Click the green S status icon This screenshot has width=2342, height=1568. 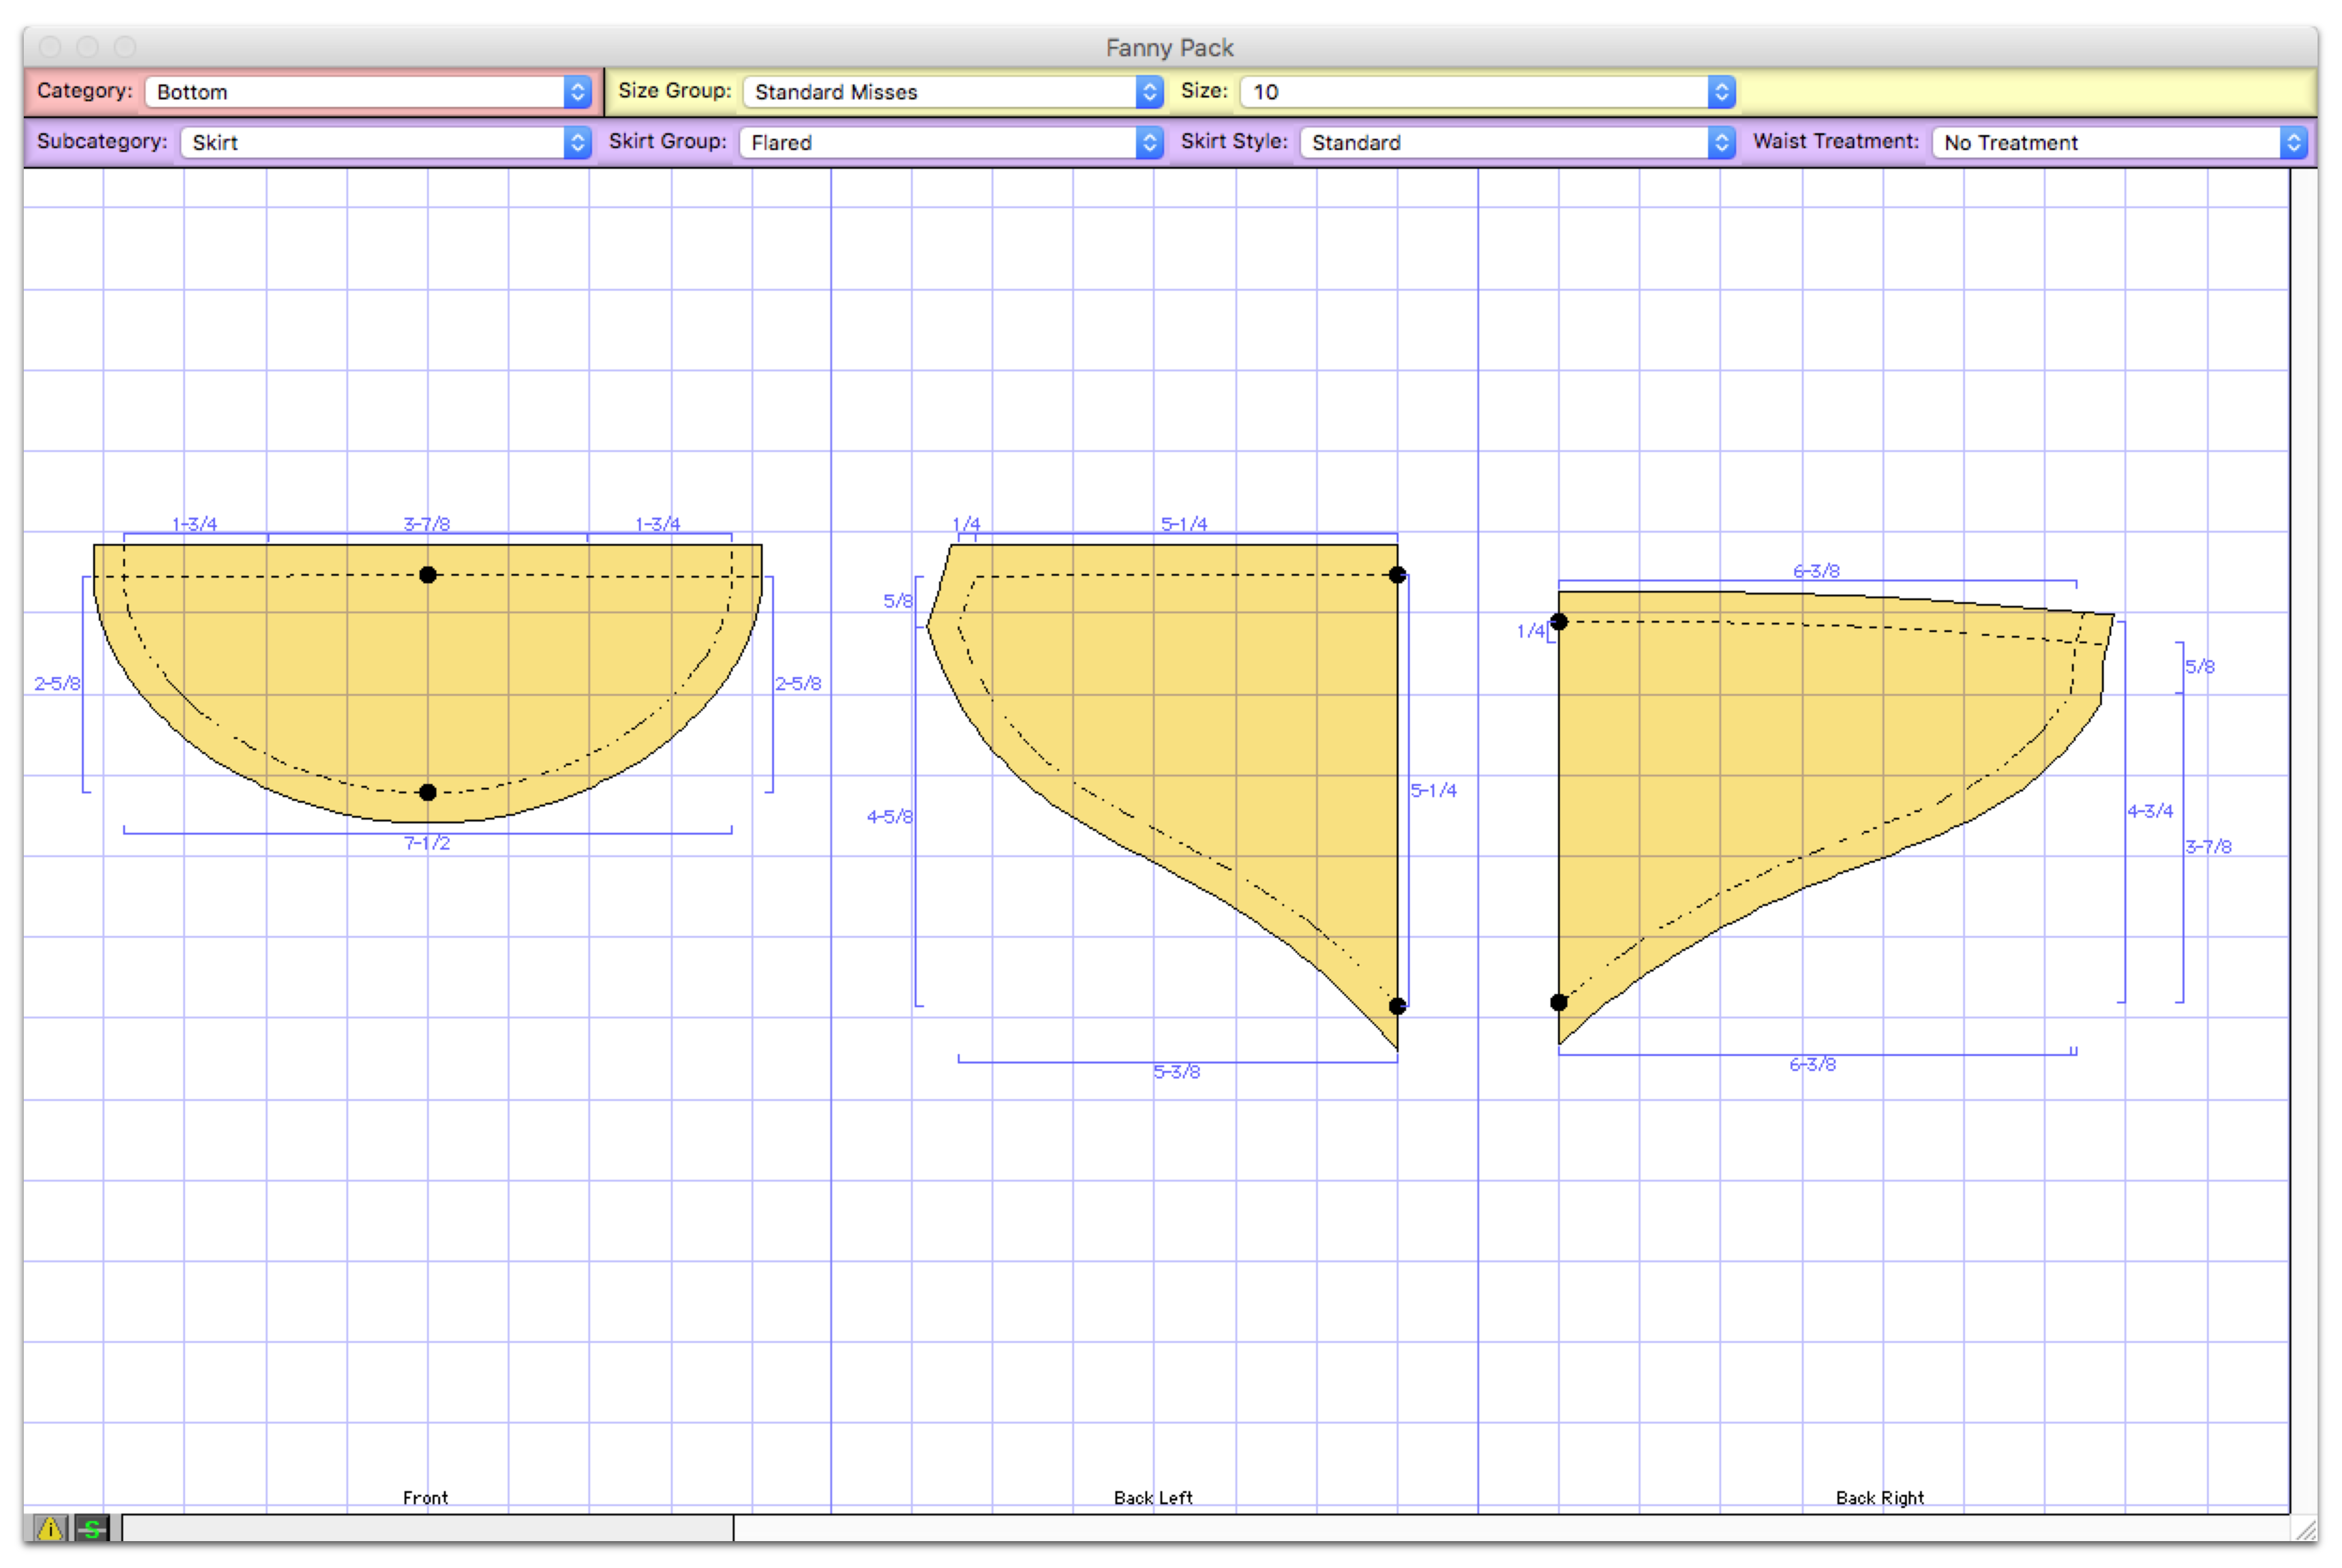pyautogui.click(x=93, y=1528)
